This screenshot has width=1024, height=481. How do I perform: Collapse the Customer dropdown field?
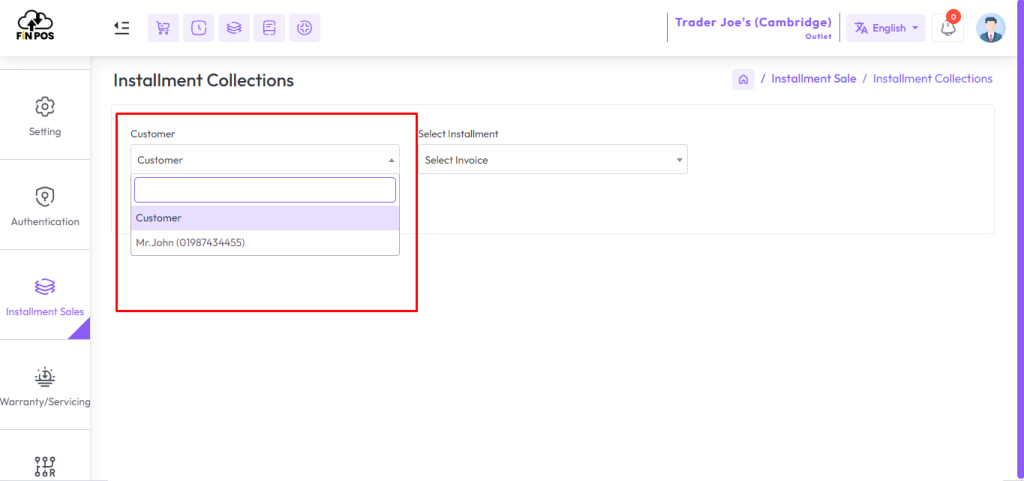click(x=265, y=159)
